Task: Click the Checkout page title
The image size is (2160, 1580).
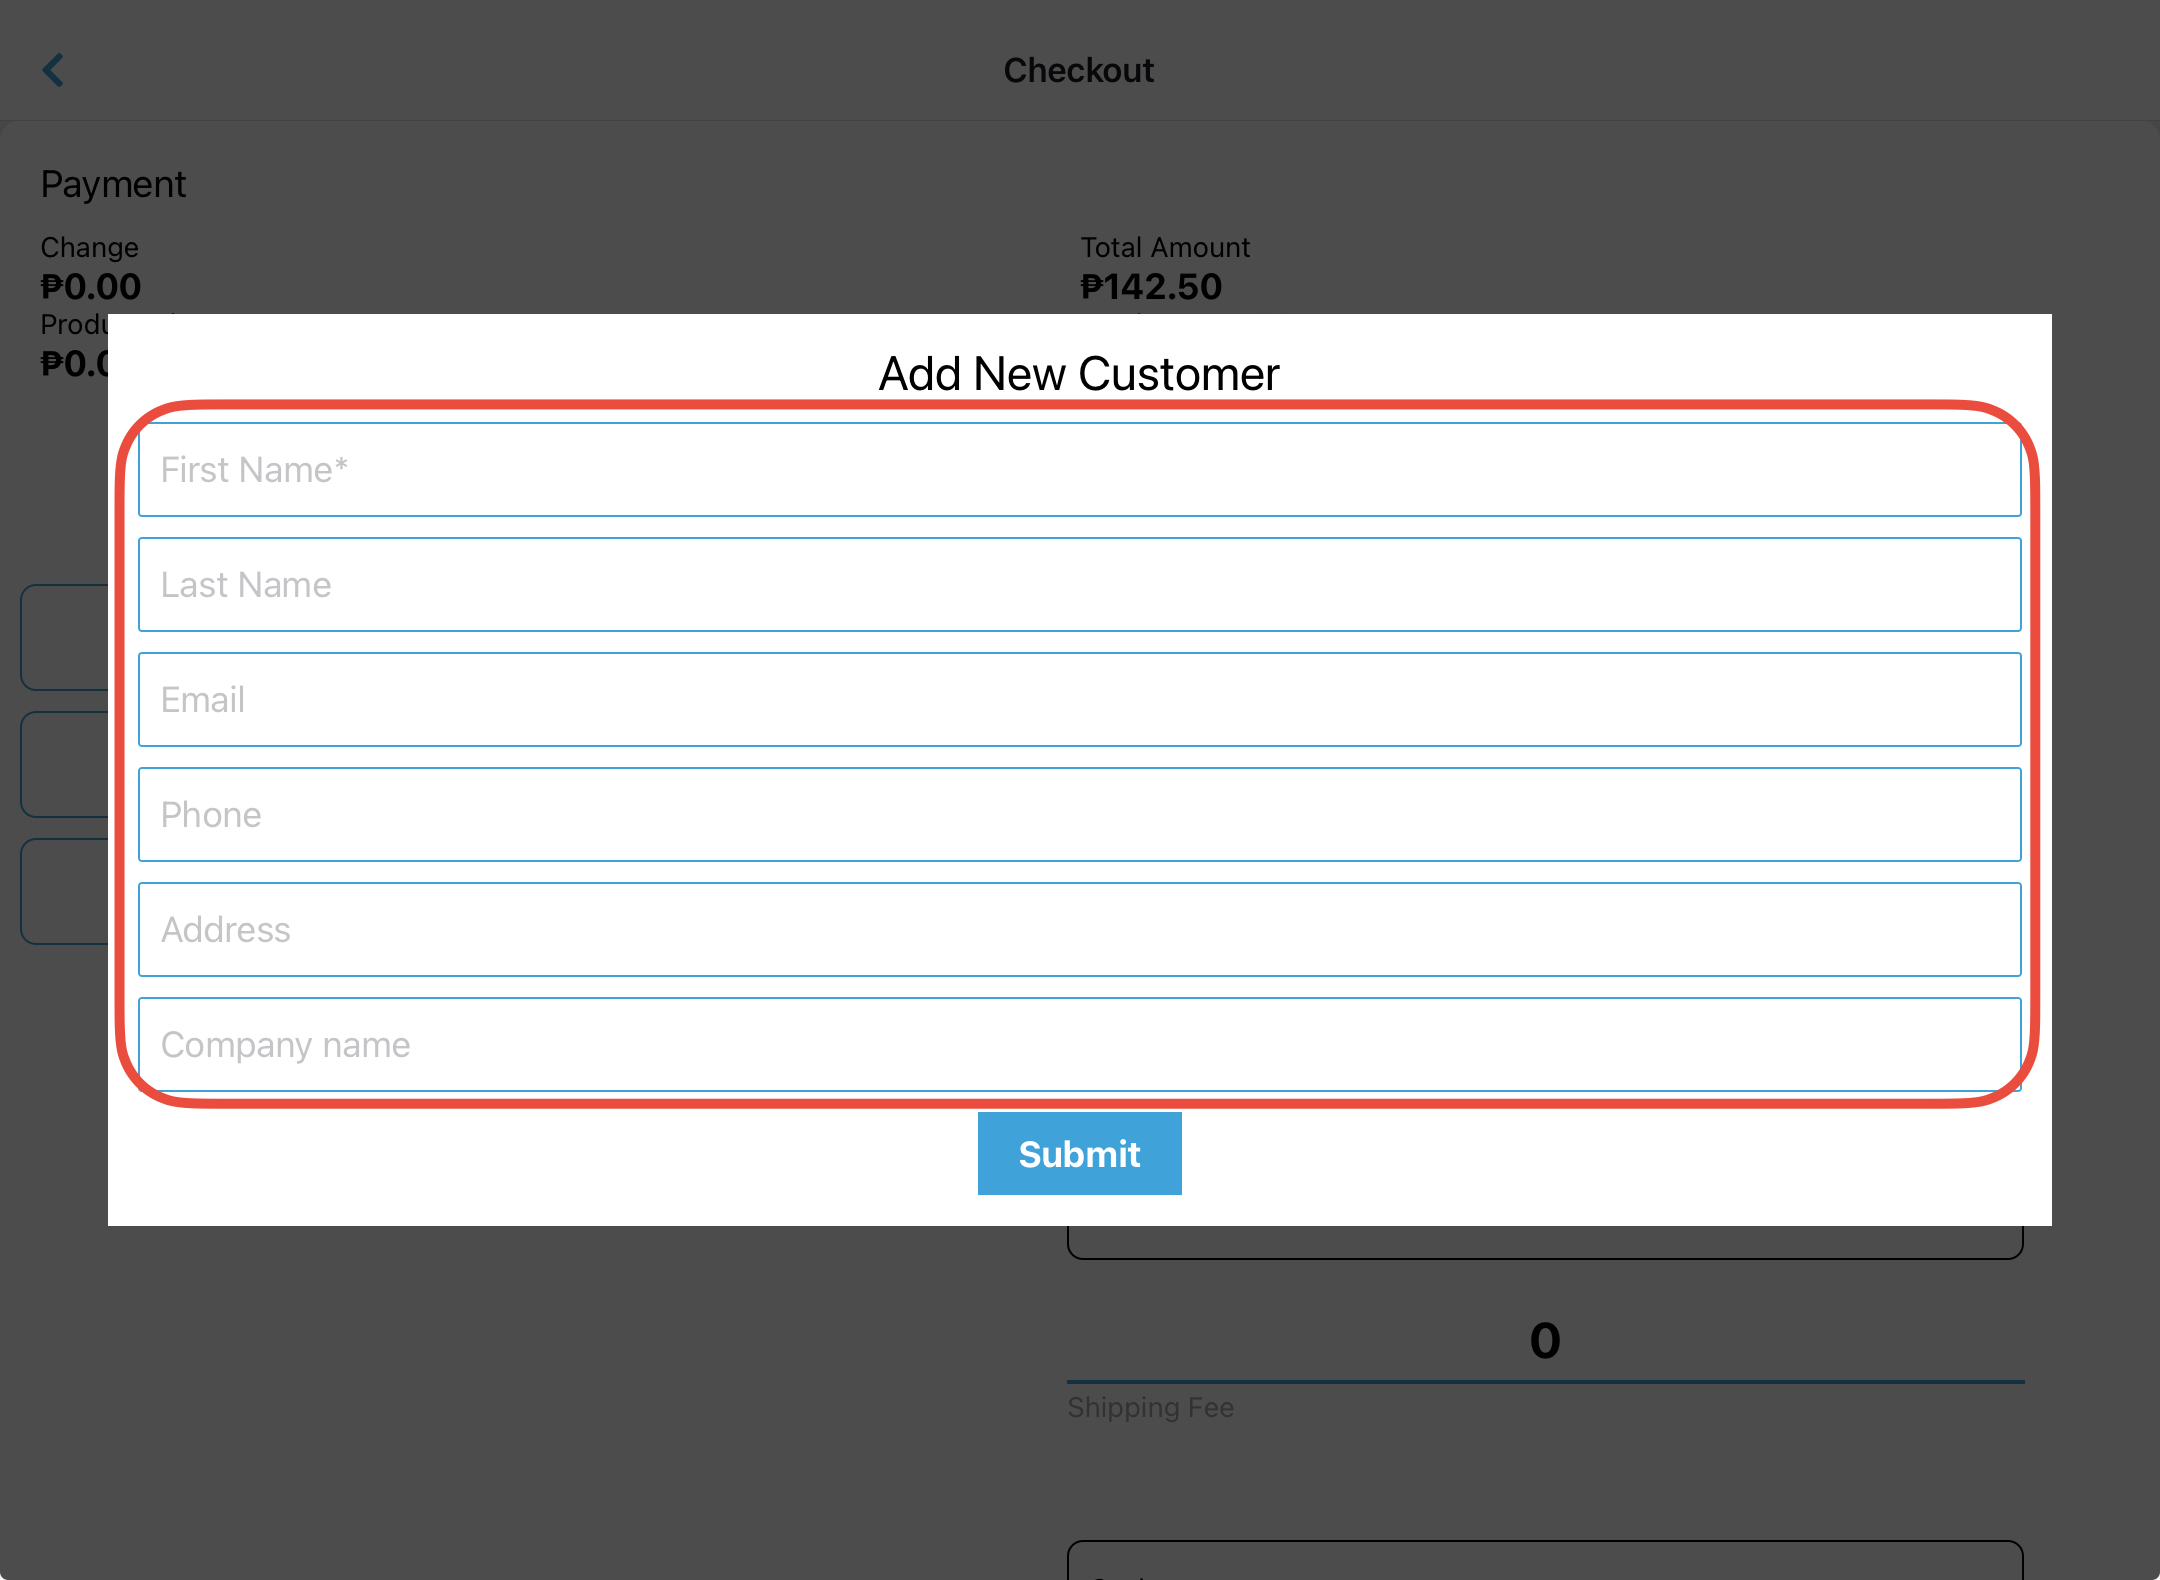Action: pyautogui.click(x=1078, y=71)
